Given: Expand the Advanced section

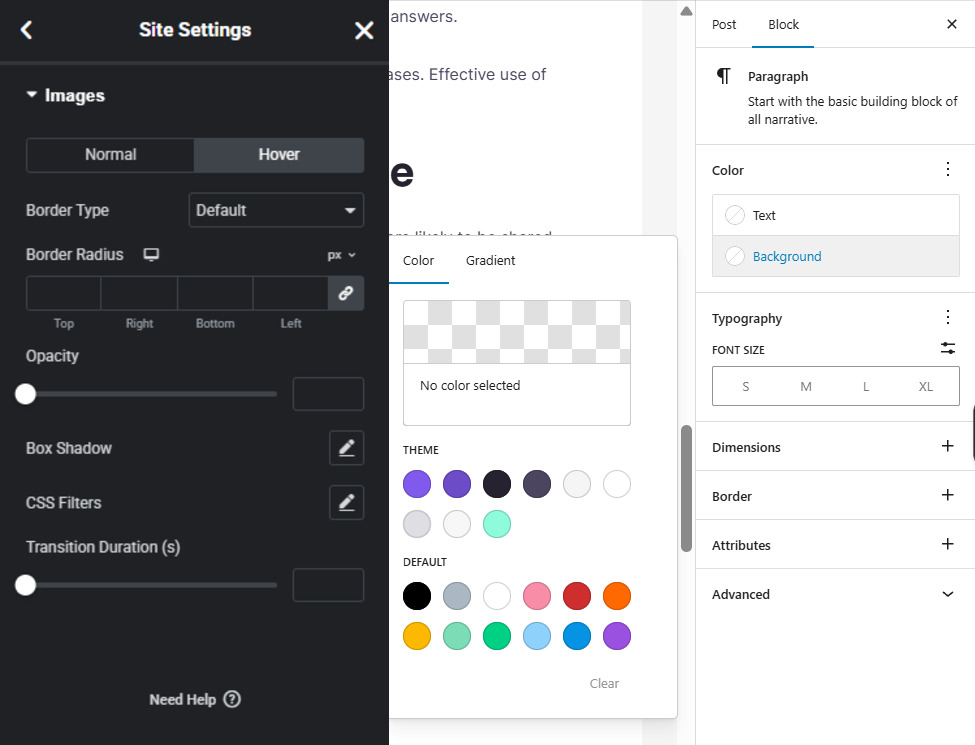Looking at the screenshot, I should pyautogui.click(x=948, y=594).
